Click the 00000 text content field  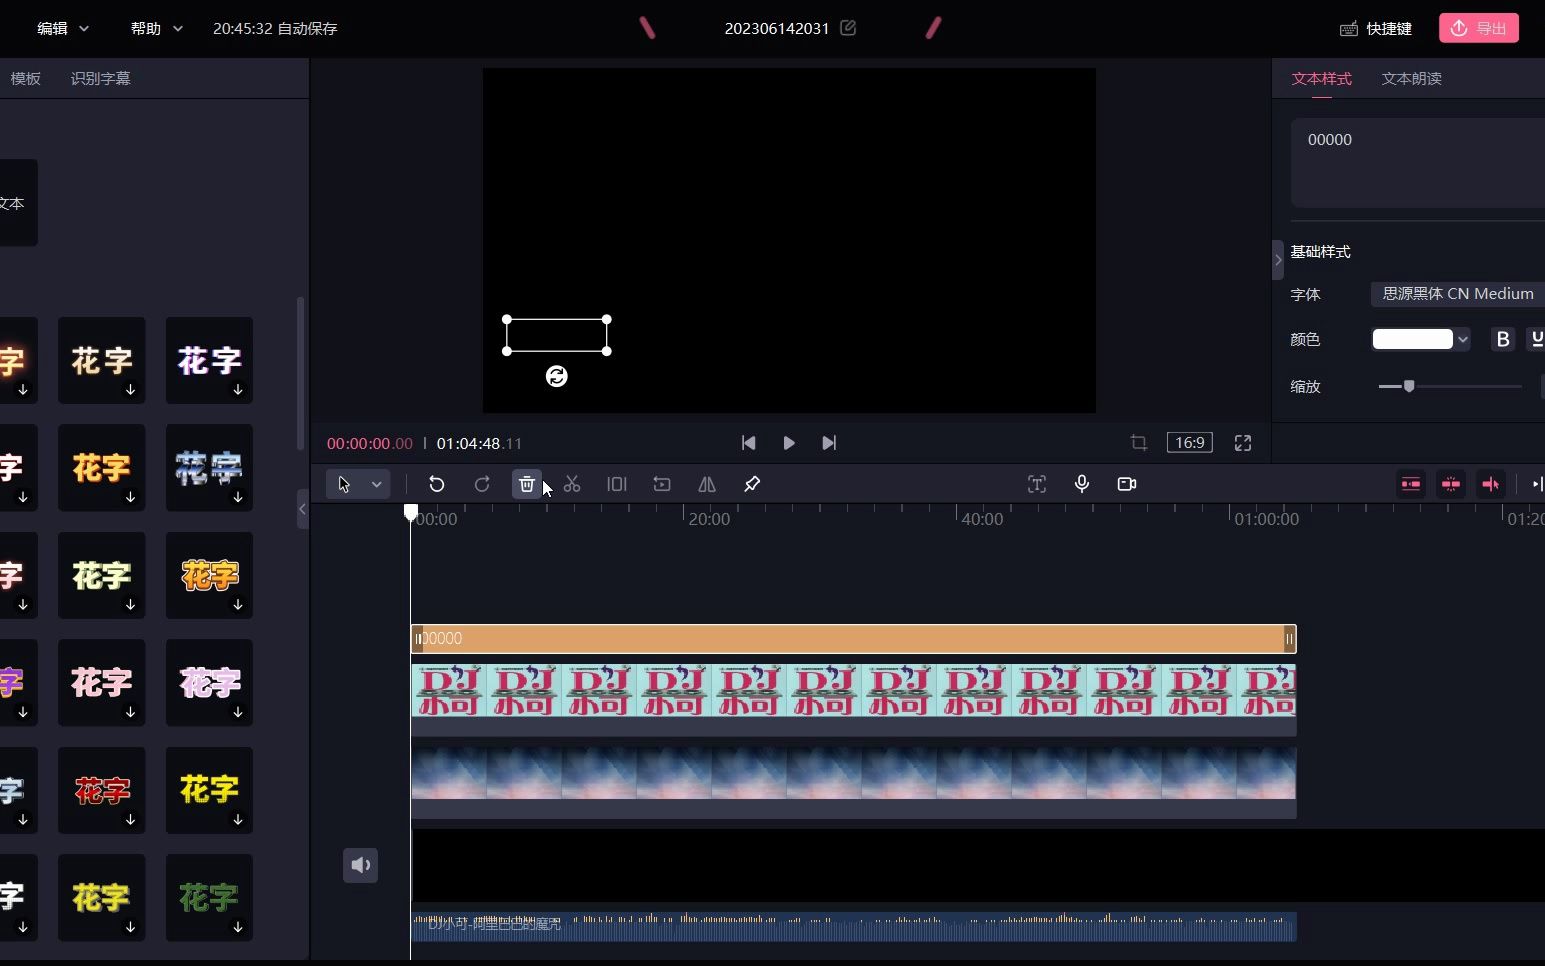click(1418, 163)
